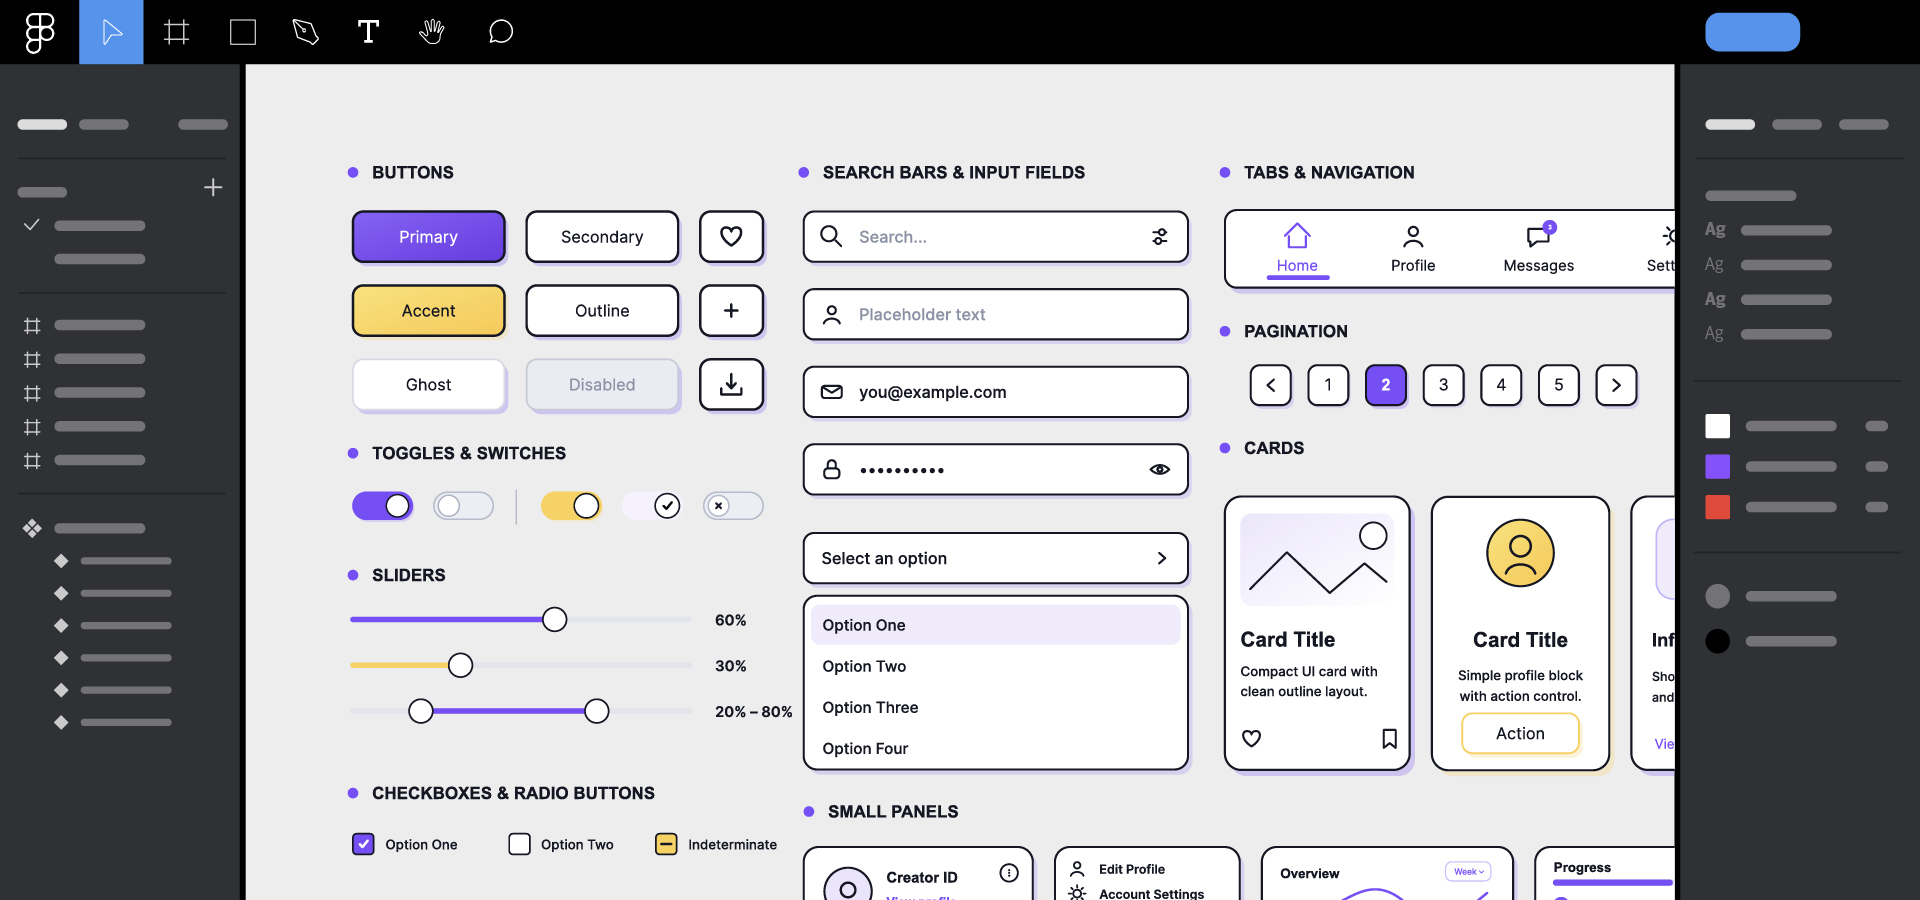The height and width of the screenshot is (900, 1920).
Task: Toggle the switch with x knob
Action: 733,506
